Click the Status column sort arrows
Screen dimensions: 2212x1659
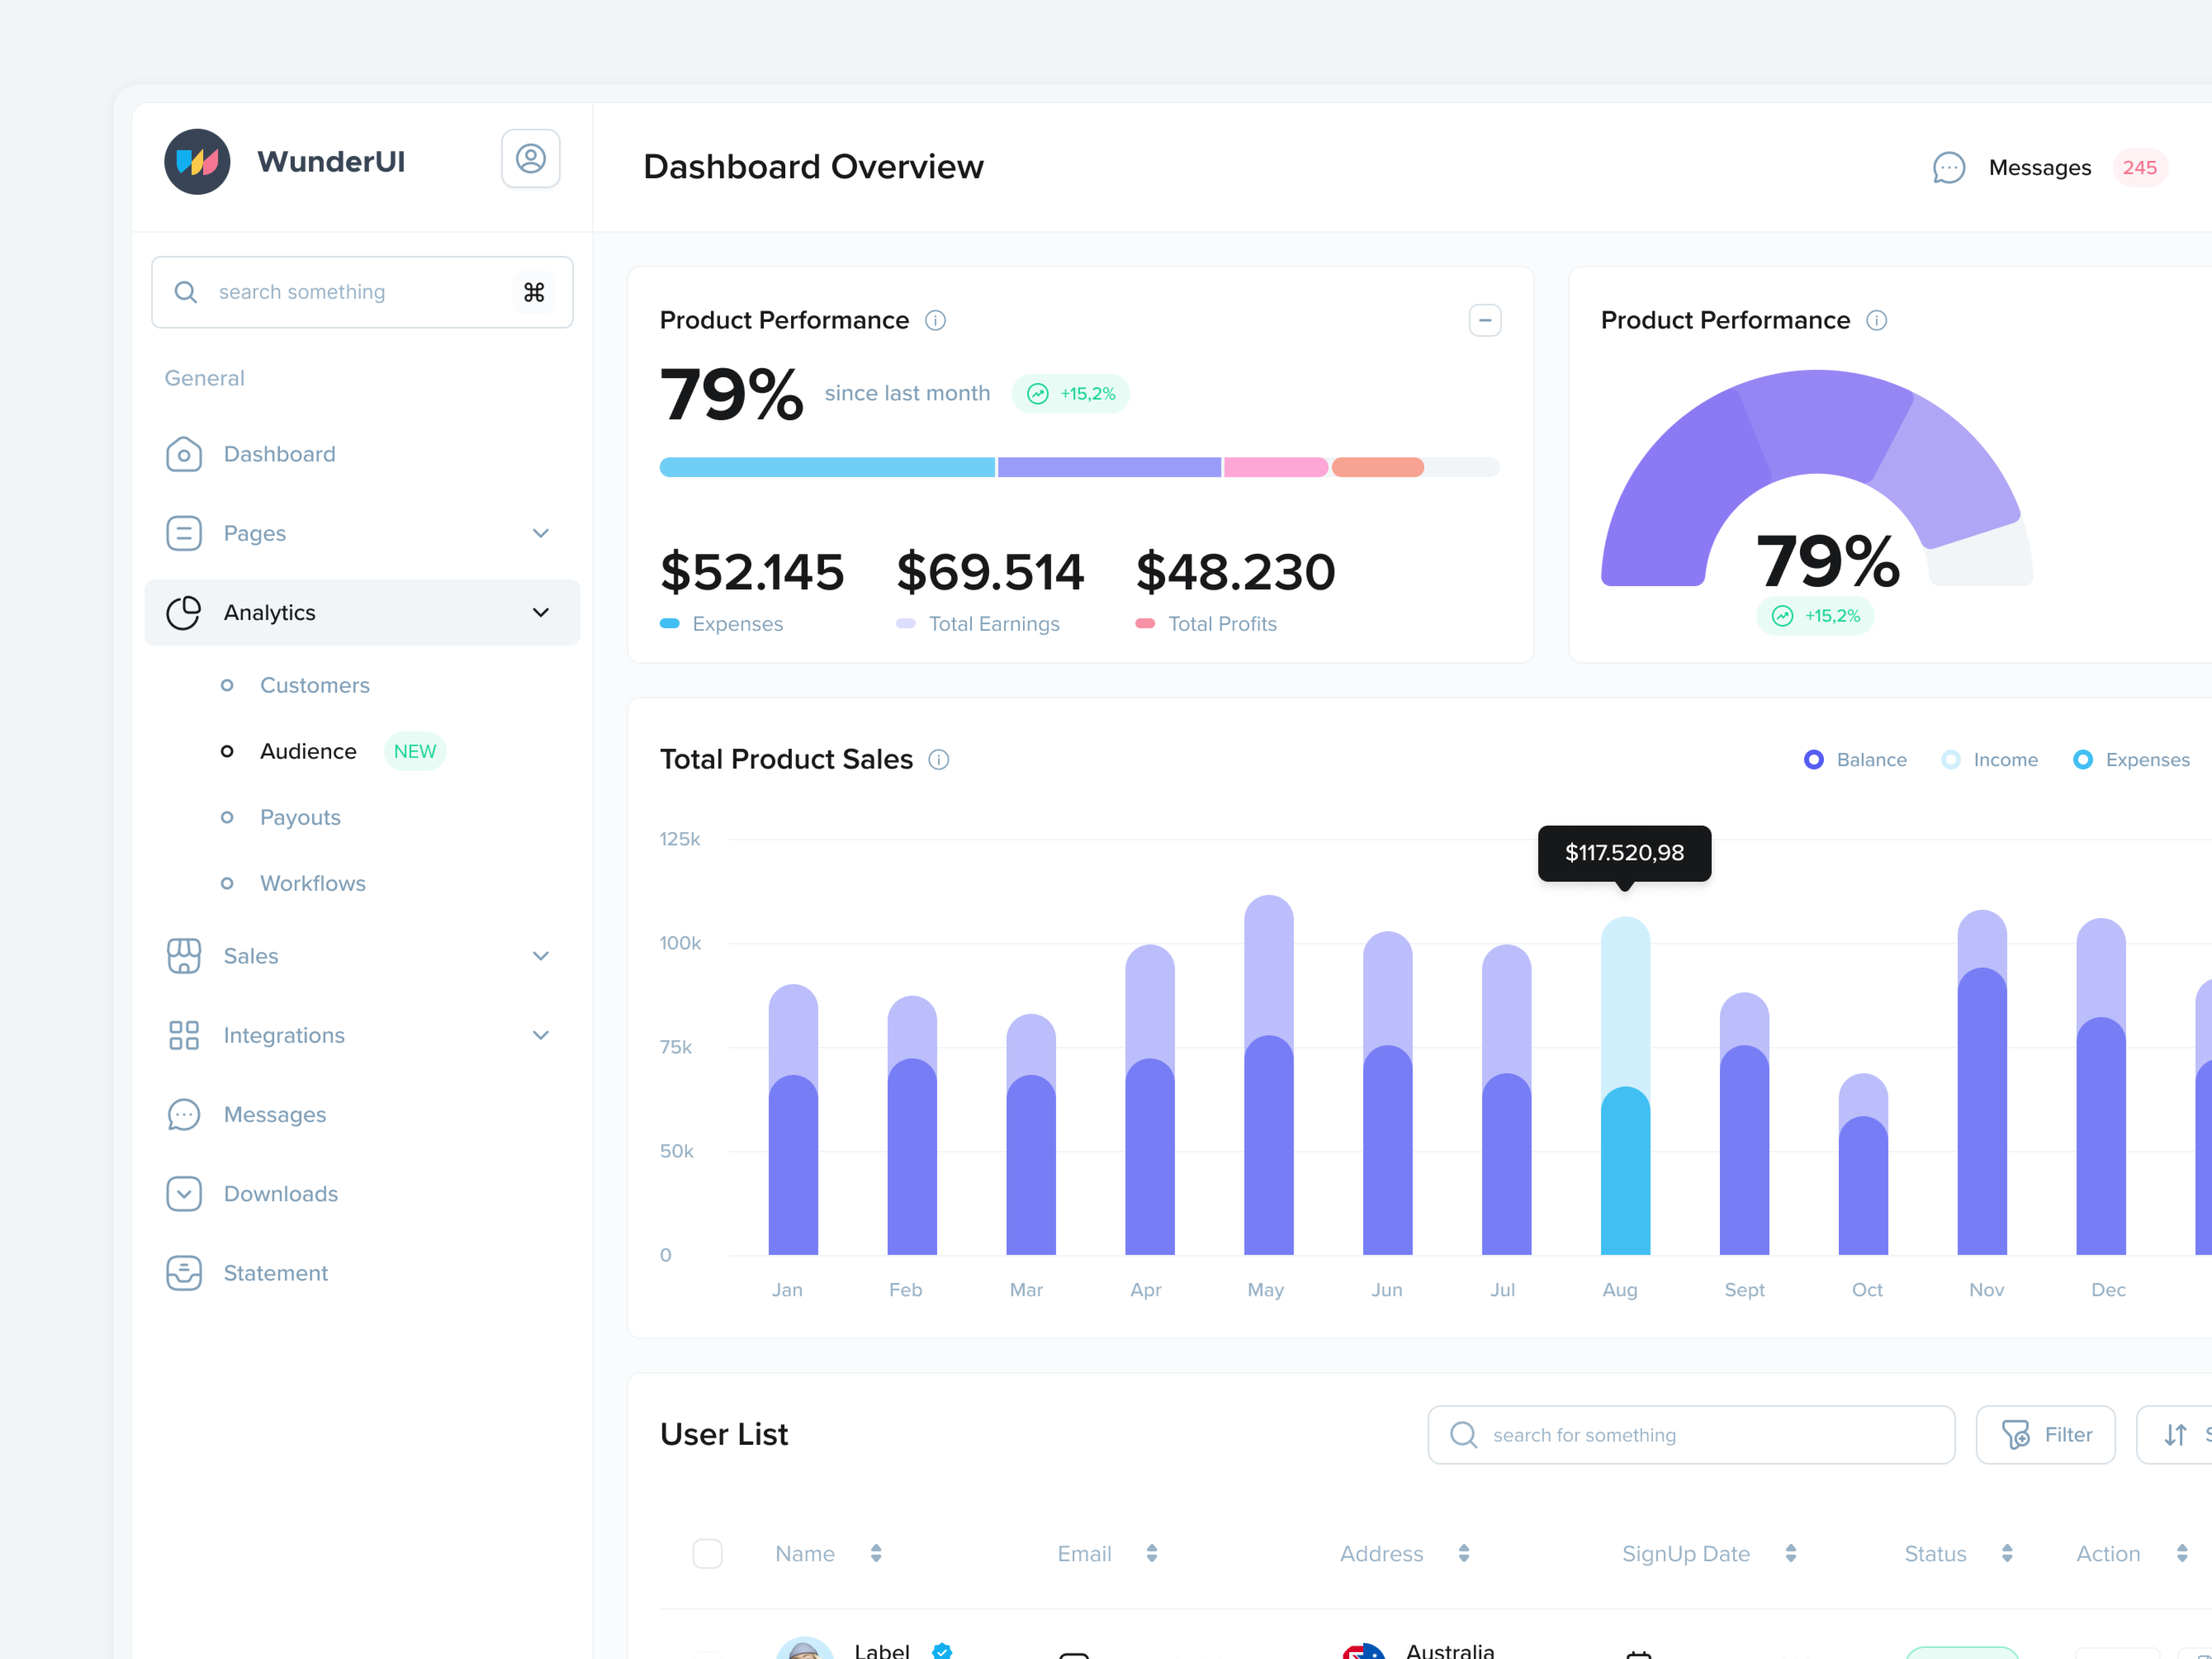[2007, 1553]
